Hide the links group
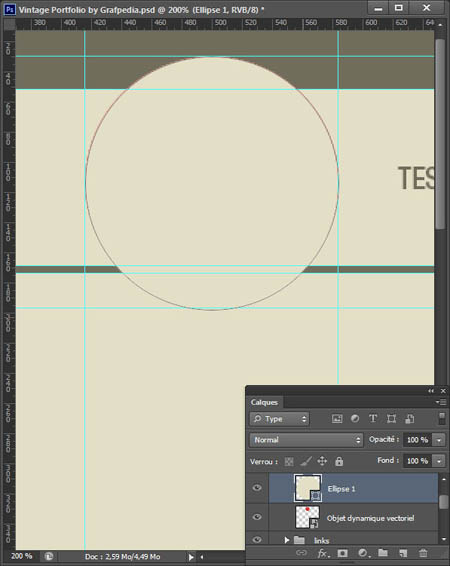Image resolution: width=450 pixels, height=566 pixels. (x=257, y=539)
